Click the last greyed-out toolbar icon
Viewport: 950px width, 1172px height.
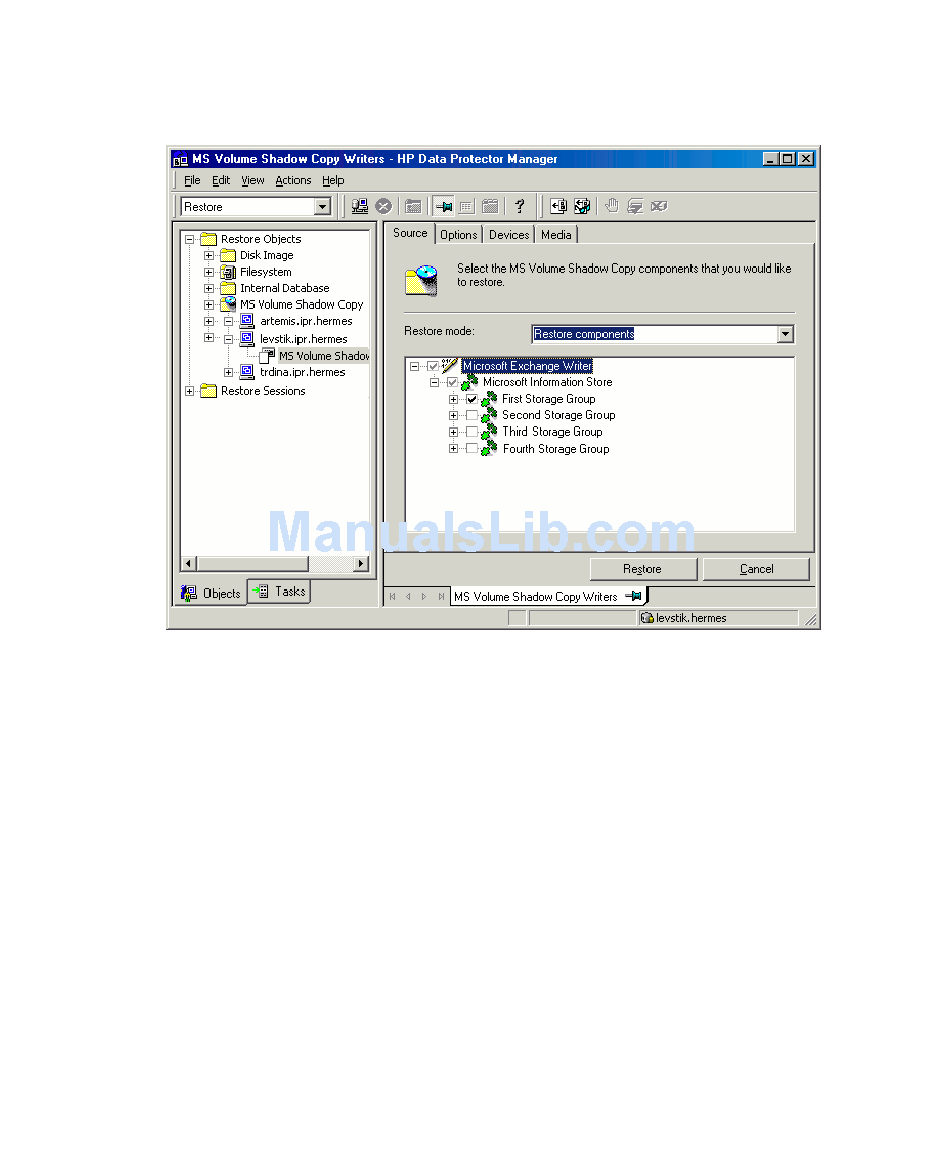coord(658,206)
